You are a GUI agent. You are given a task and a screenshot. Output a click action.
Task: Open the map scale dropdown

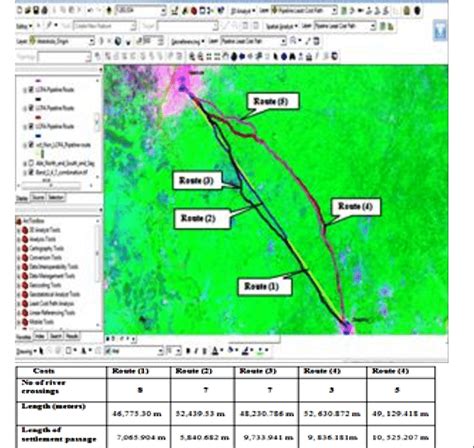(163, 11)
